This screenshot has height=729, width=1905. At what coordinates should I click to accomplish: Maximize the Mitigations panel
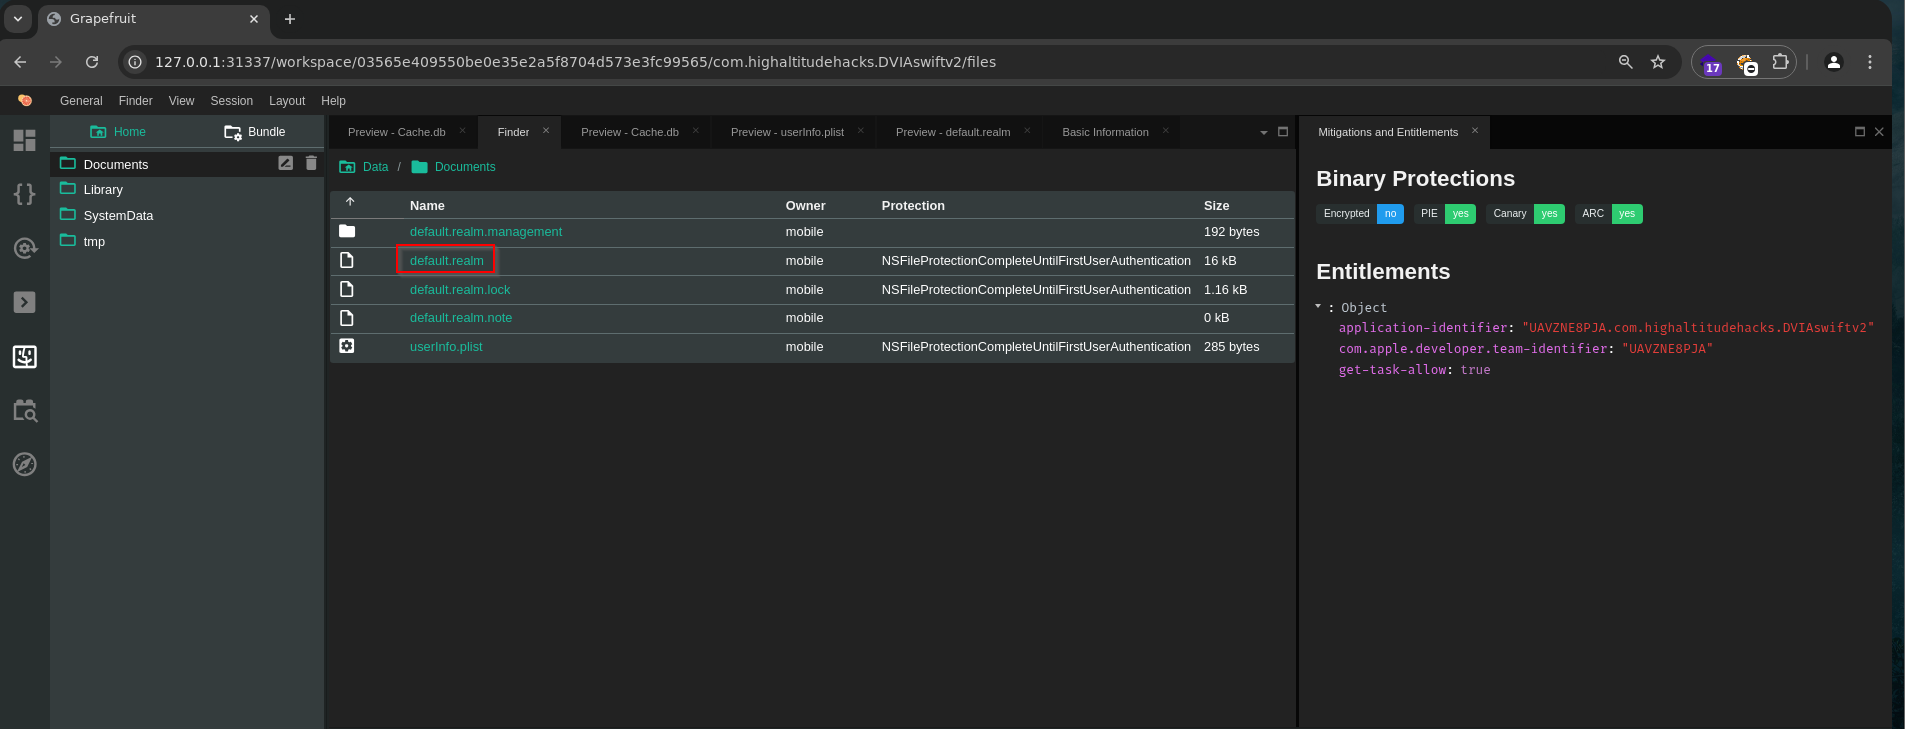tap(1860, 132)
